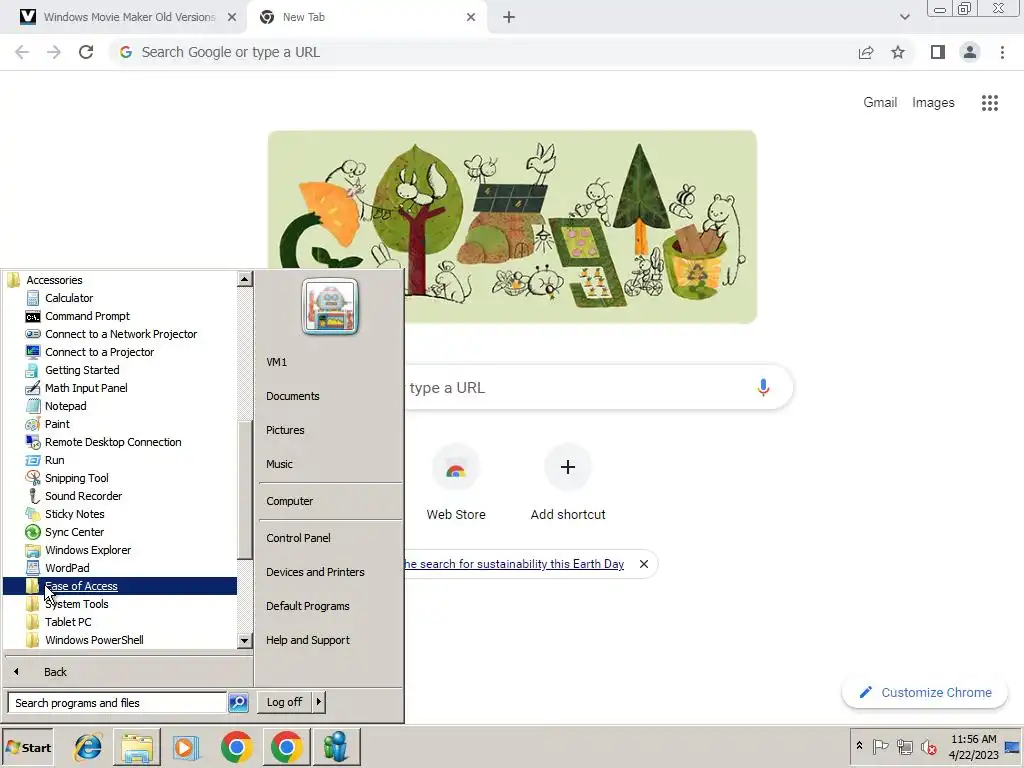
Task: Open Remote Desktop Connection
Action: coord(113,442)
